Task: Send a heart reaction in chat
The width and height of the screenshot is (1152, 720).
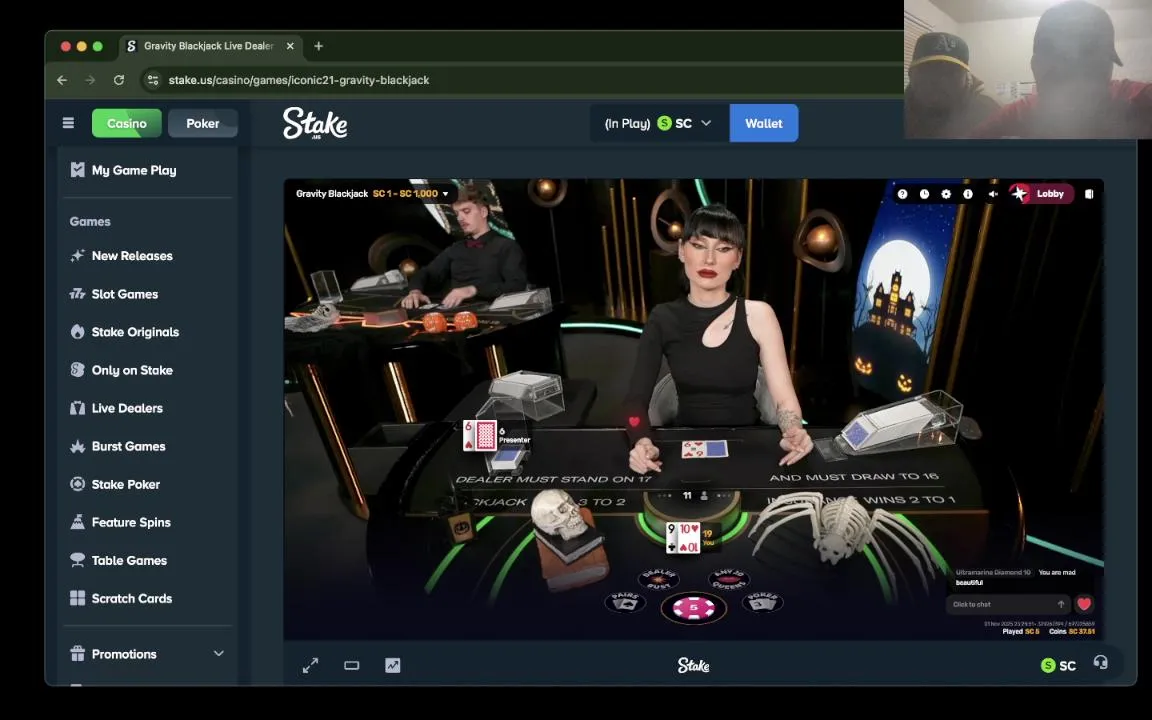Action: click(x=1084, y=605)
